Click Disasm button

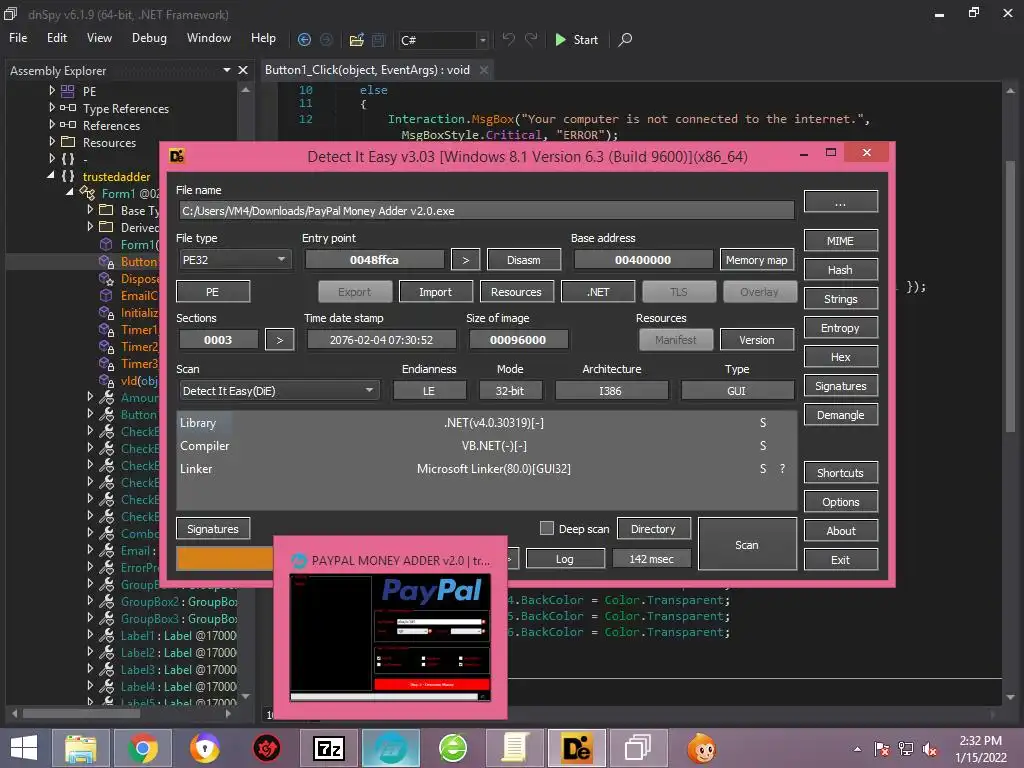tap(524, 260)
